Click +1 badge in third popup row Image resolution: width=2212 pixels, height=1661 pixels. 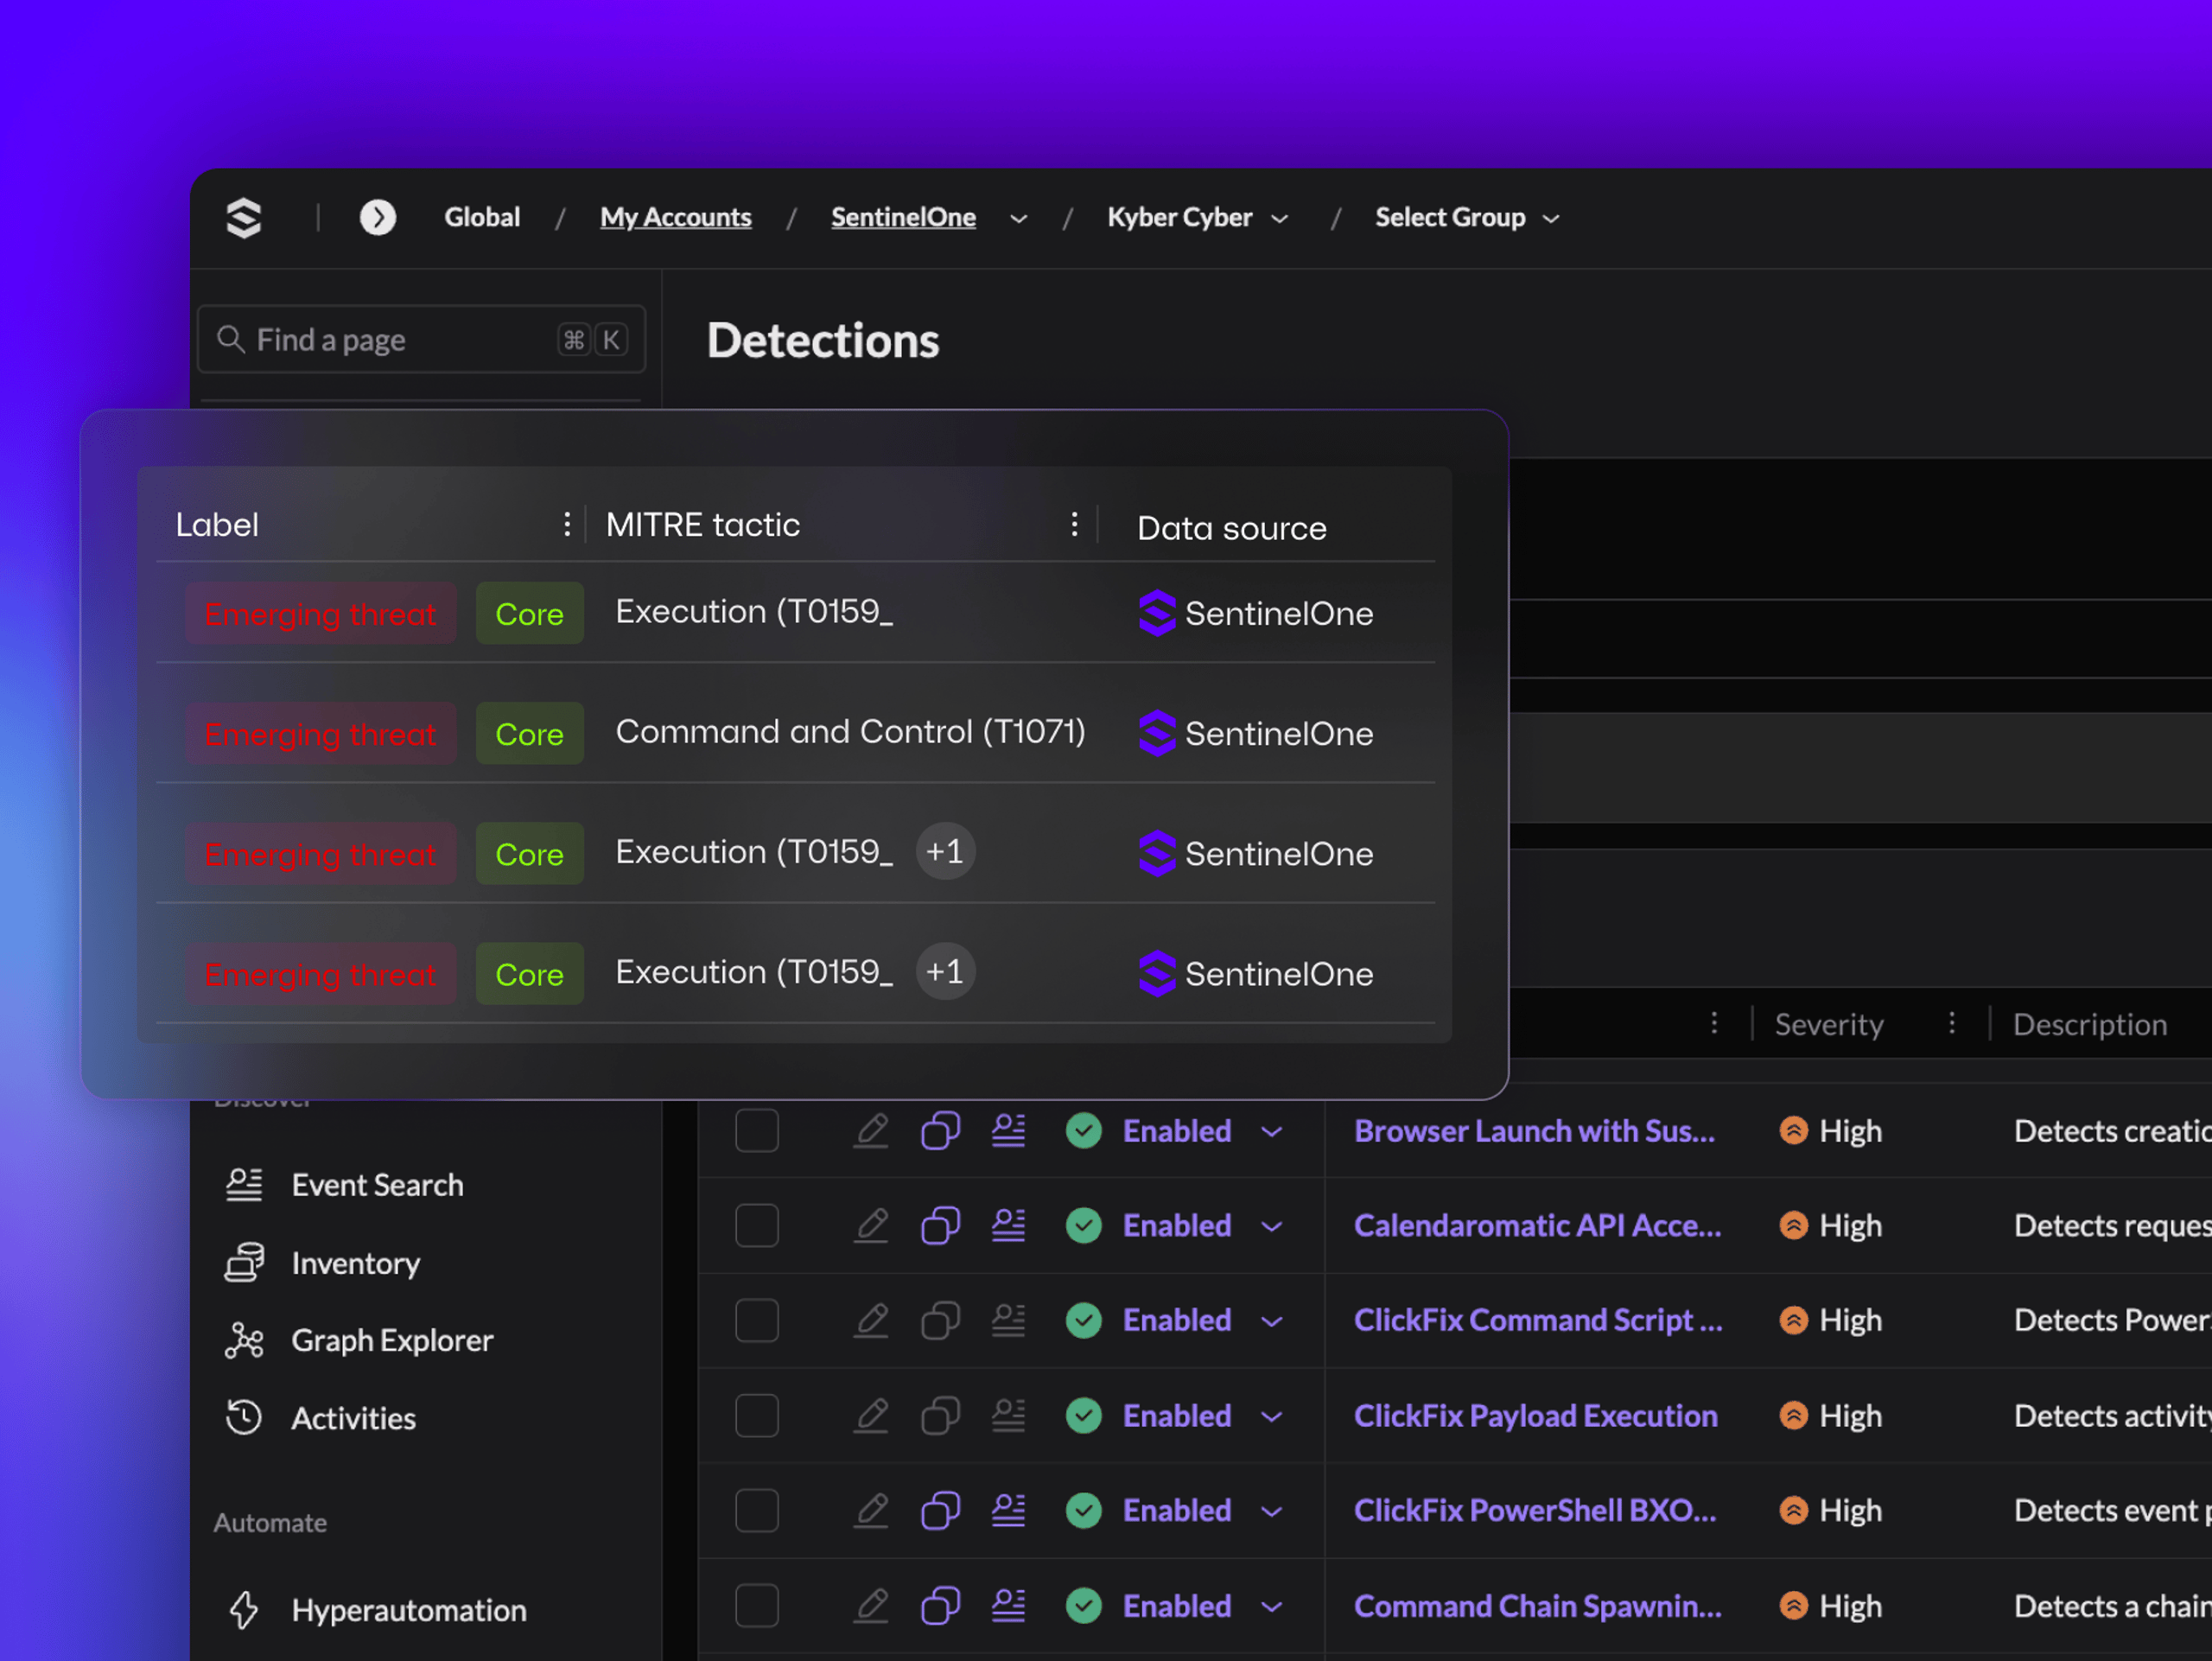coord(945,852)
